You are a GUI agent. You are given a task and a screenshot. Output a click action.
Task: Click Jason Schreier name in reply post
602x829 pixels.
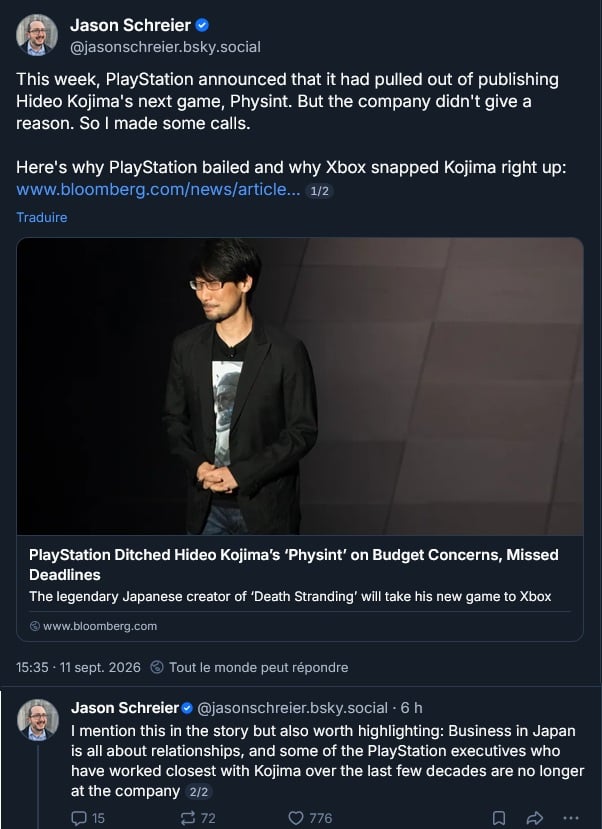[125, 707]
